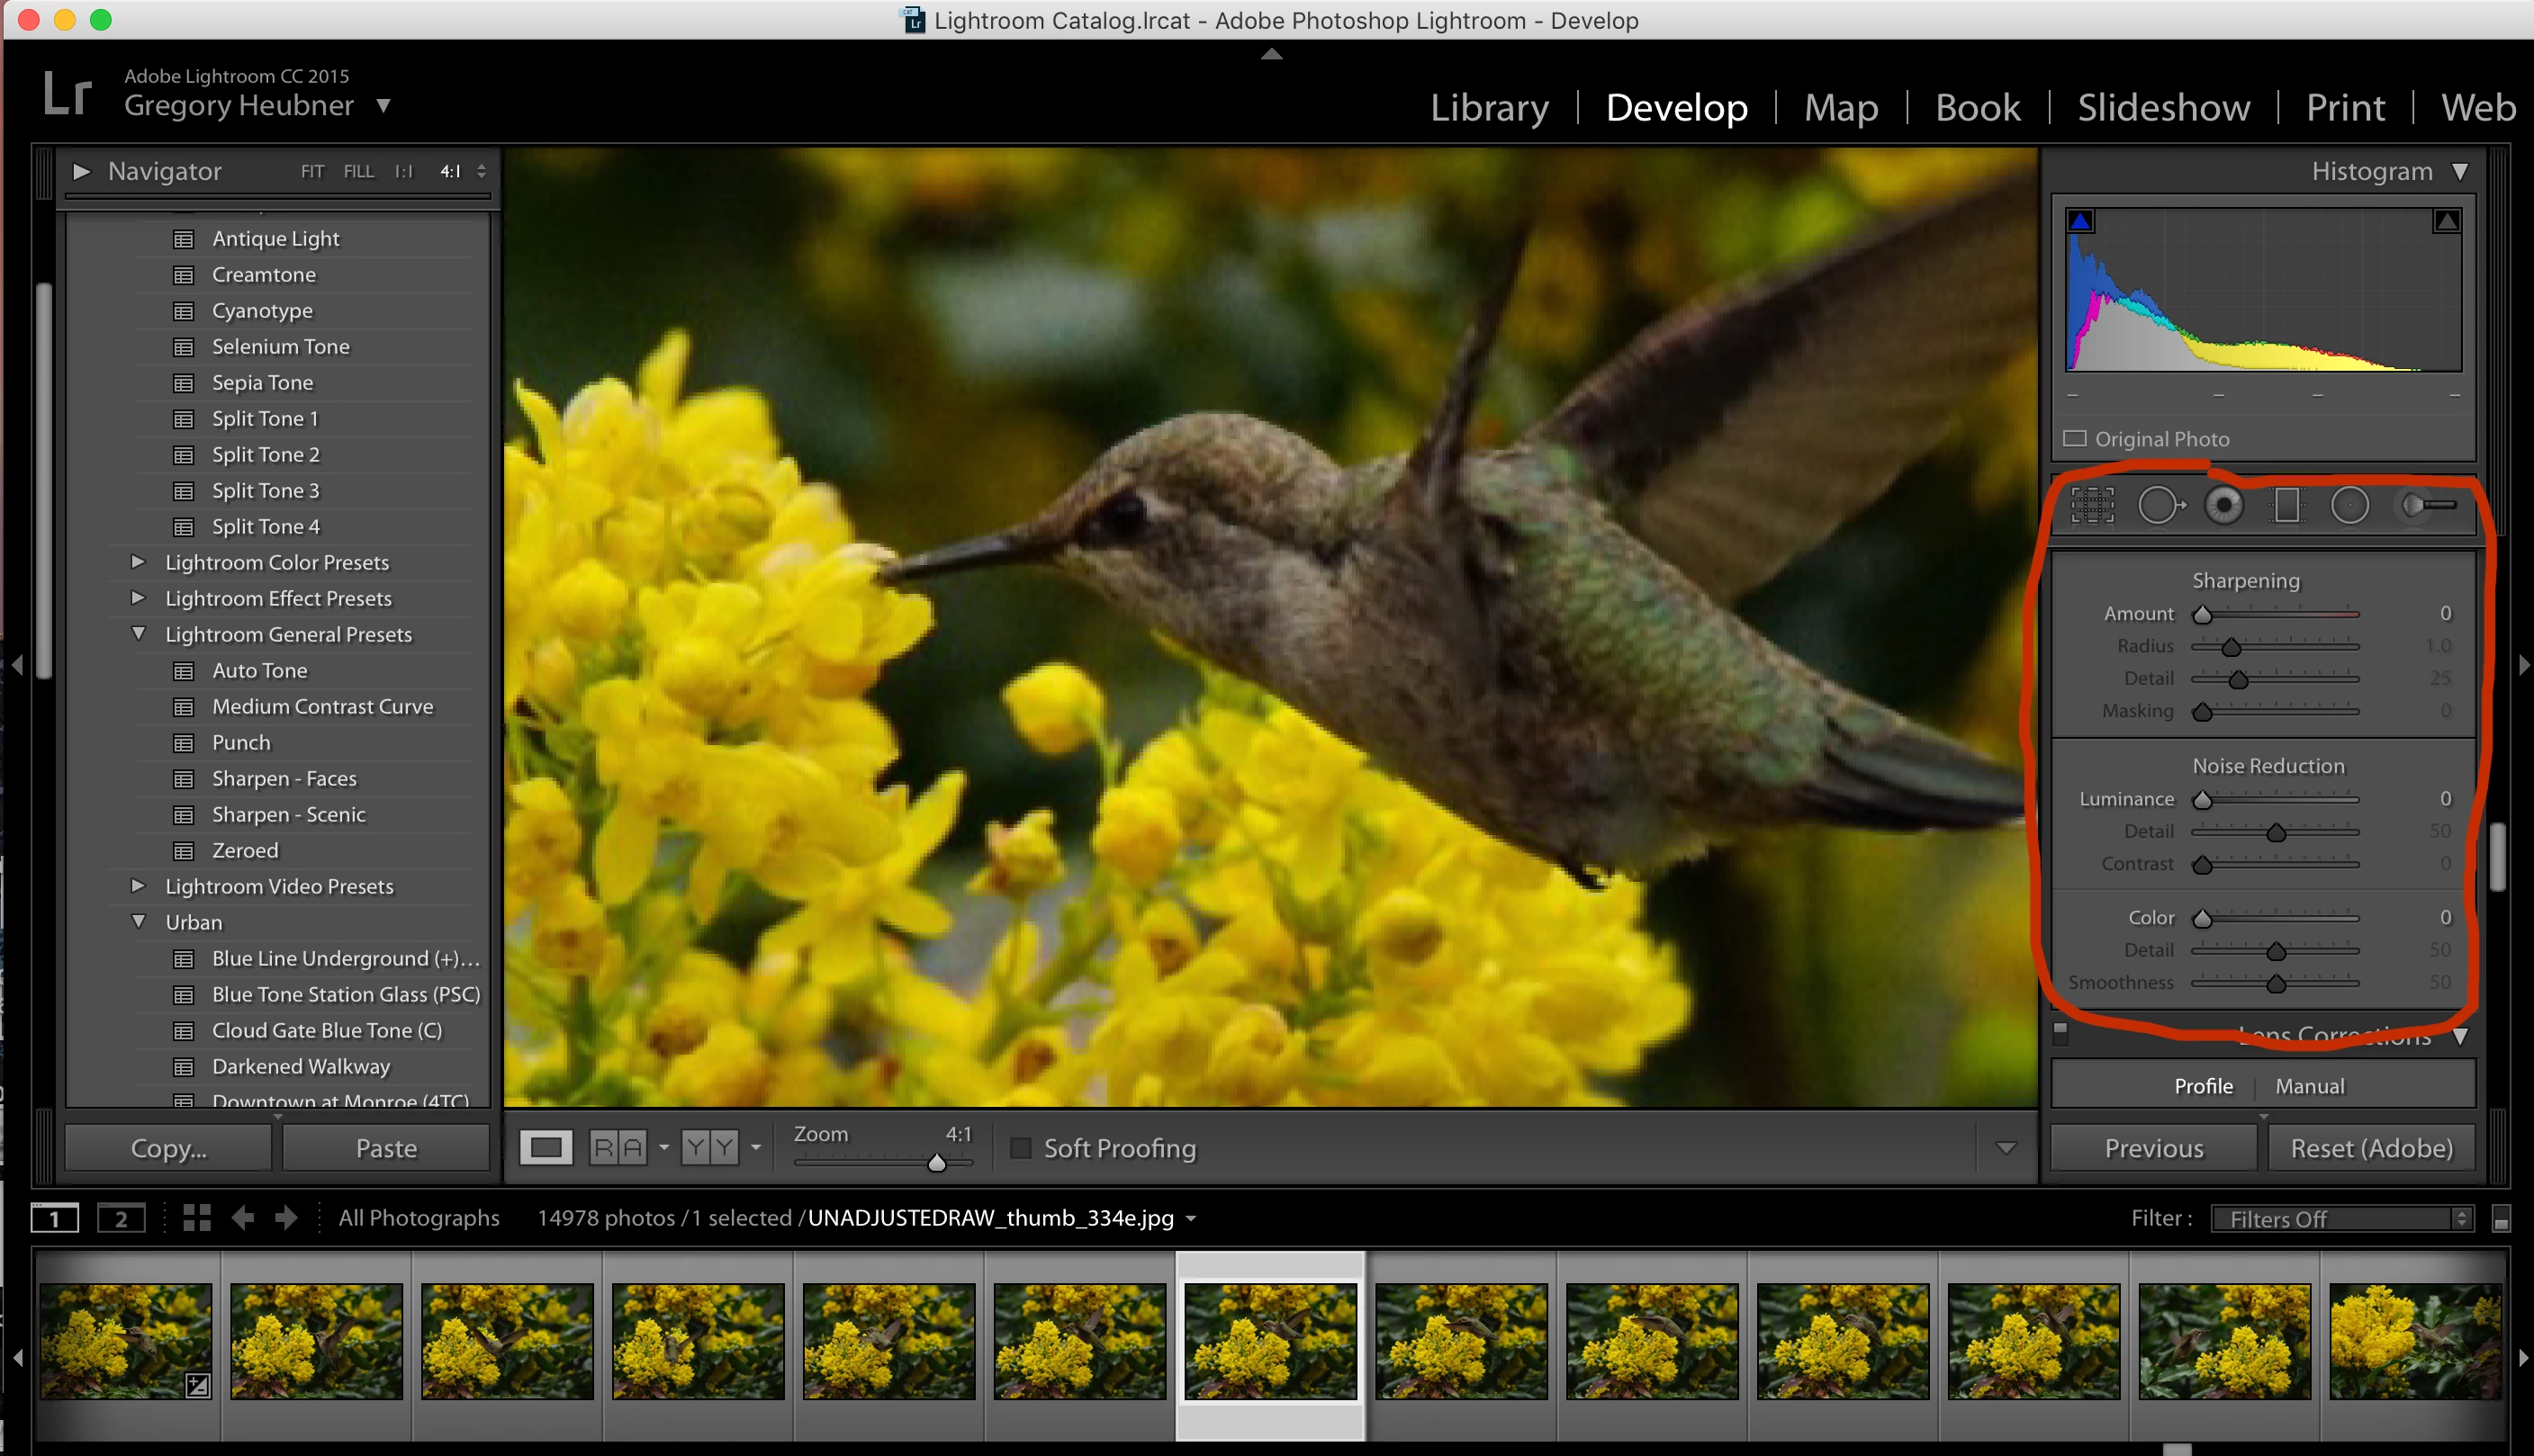Select the Crop Overlay tool
Image resolution: width=2534 pixels, height=1456 pixels.
(x=2091, y=505)
